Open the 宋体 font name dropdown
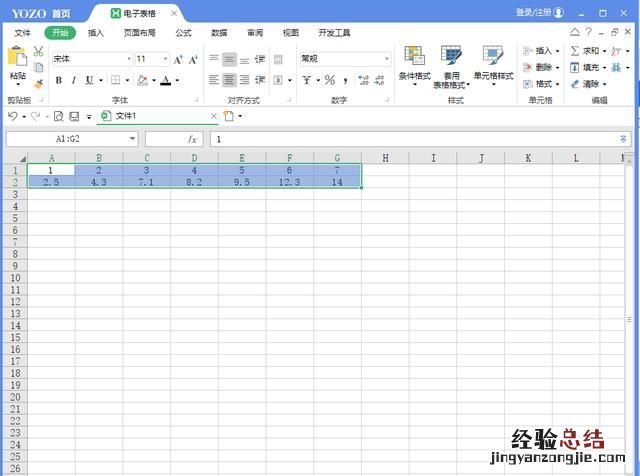The image size is (640, 476). click(x=129, y=59)
